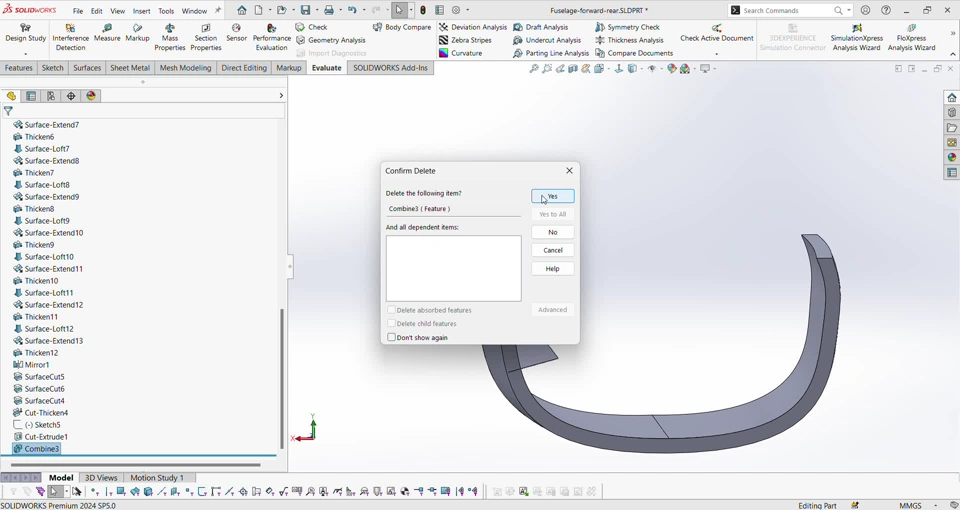Select the Measure tool
This screenshot has height=510, width=960.
coord(107,33)
